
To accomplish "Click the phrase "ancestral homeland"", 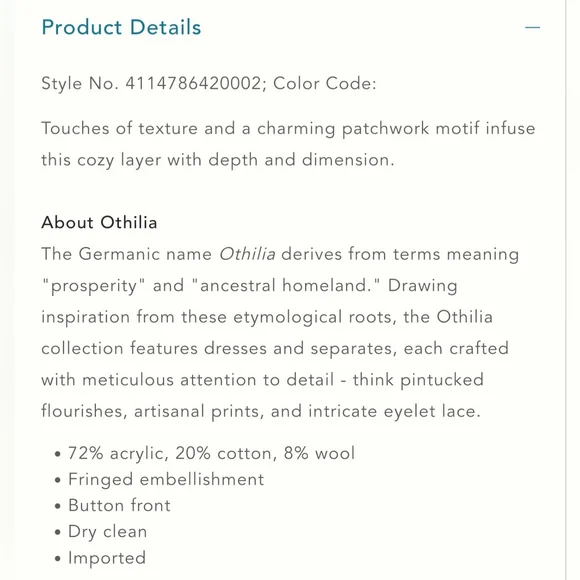I will tap(285, 286).
